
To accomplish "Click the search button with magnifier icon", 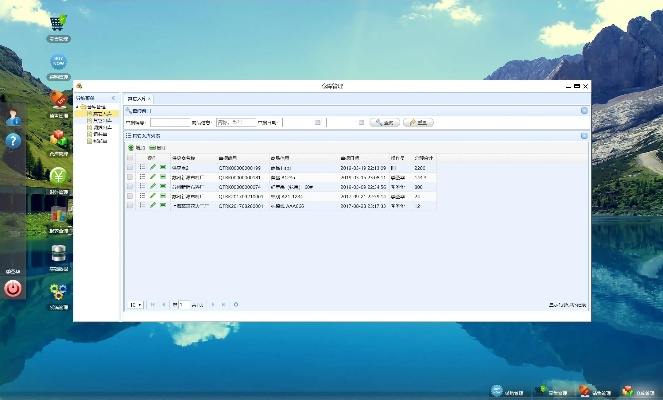I will (x=385, y=123).
